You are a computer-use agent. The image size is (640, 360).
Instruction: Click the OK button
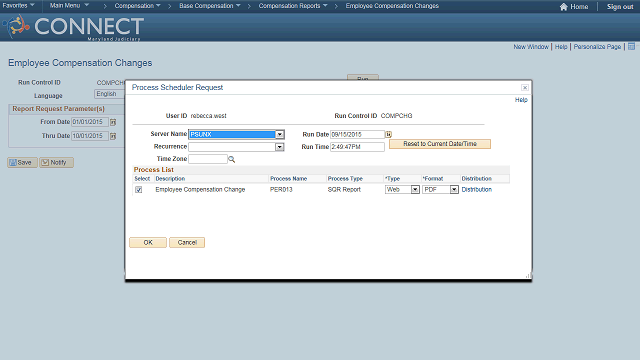pyautogui.click(x=148, y=242)
